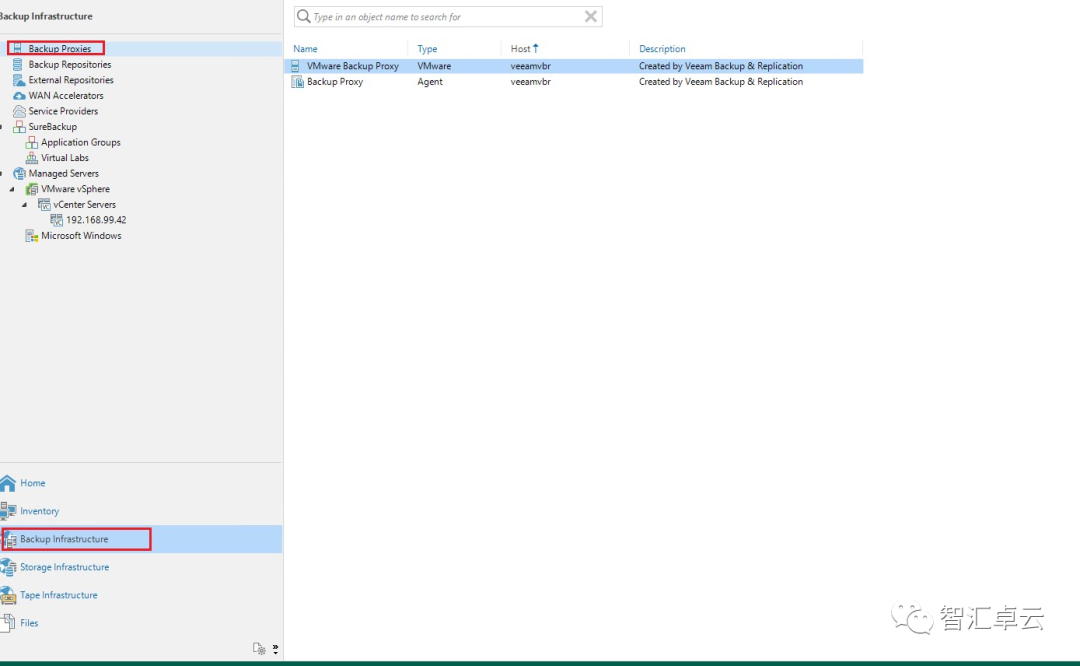Switch to Storage Infrastructure view
Viewport: 1080px width, 666px height.
click(x=64, y=567)
